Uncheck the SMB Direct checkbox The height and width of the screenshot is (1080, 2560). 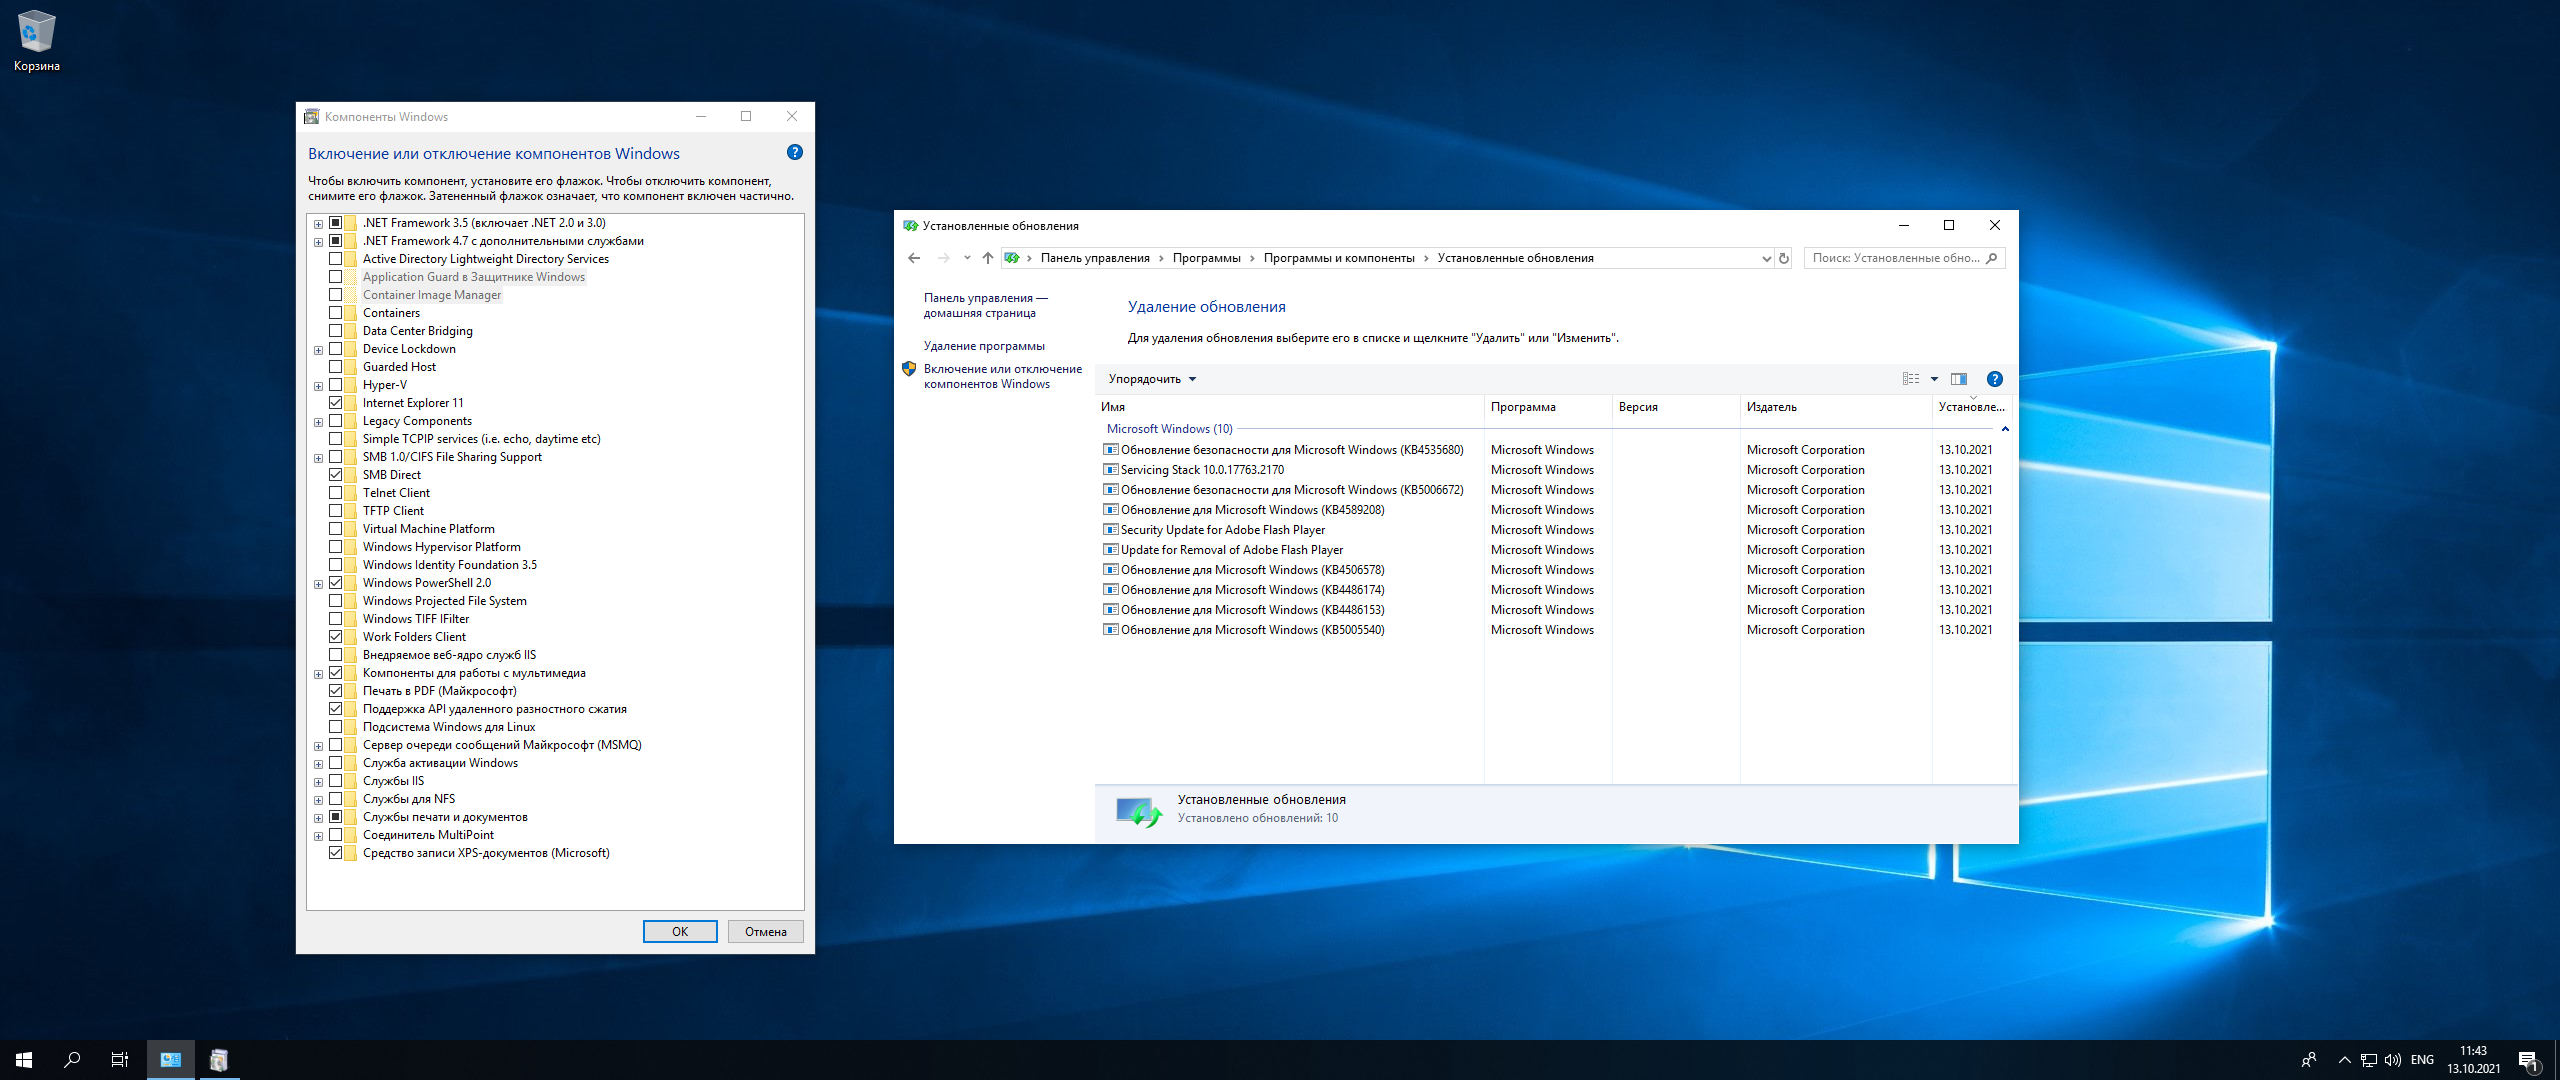tap(336, 475)
